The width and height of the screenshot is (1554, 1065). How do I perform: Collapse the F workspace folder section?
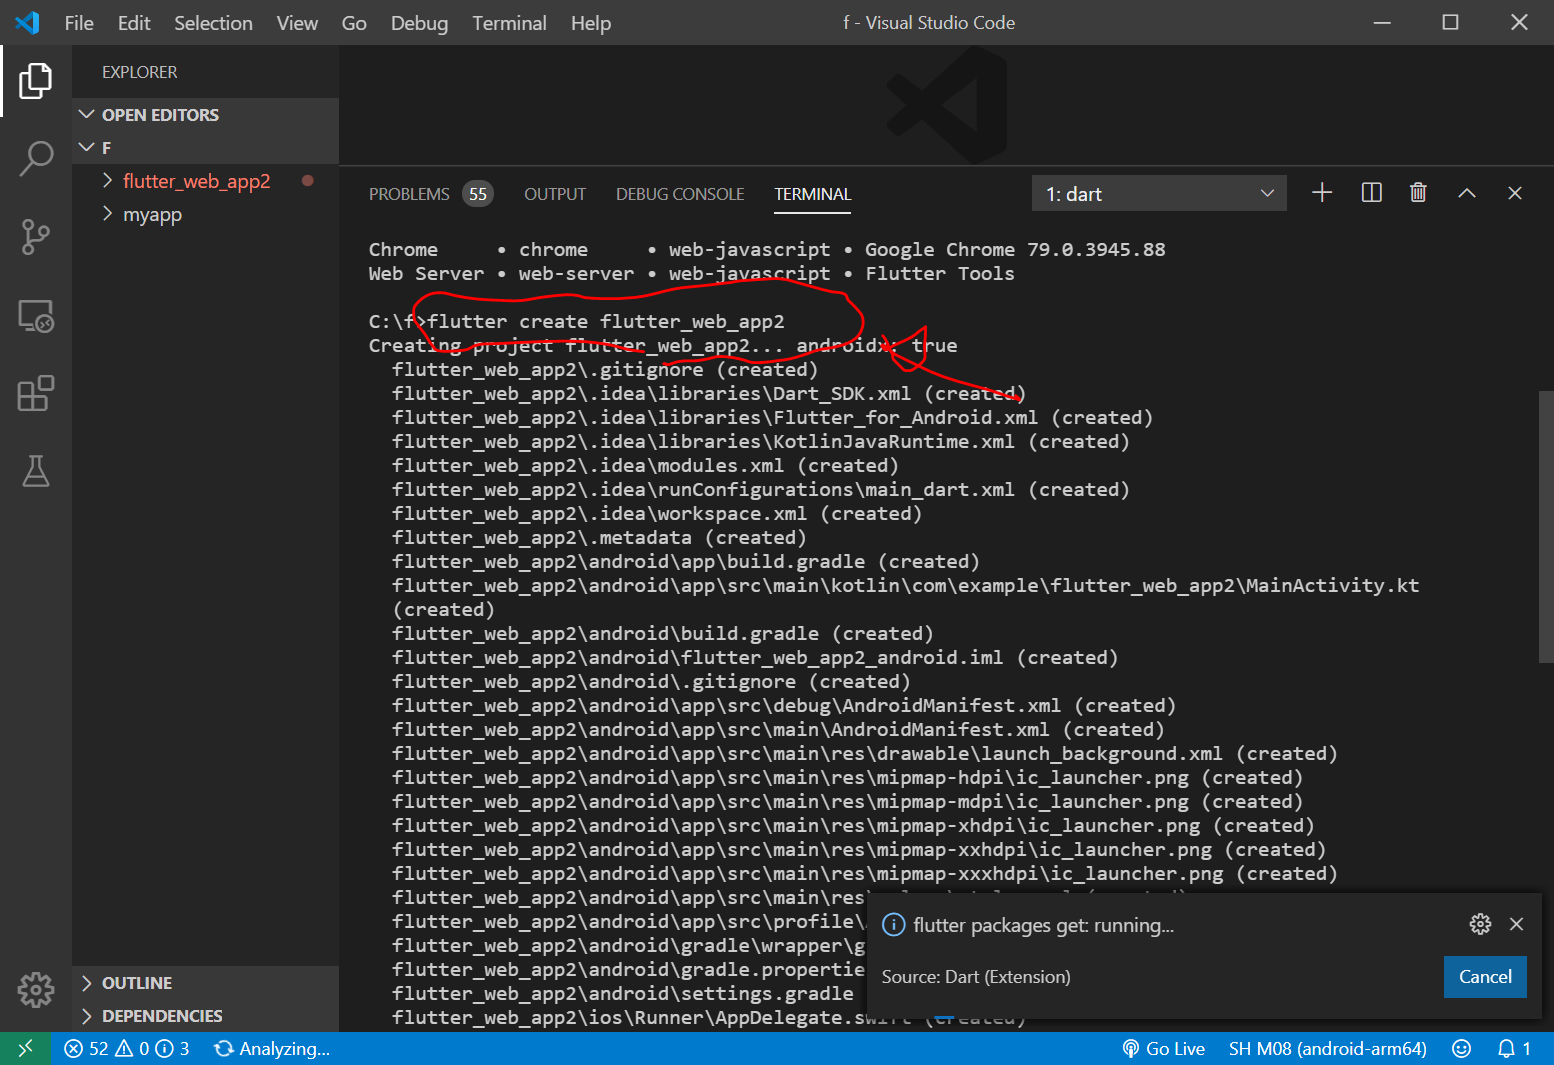coord(206,148)
